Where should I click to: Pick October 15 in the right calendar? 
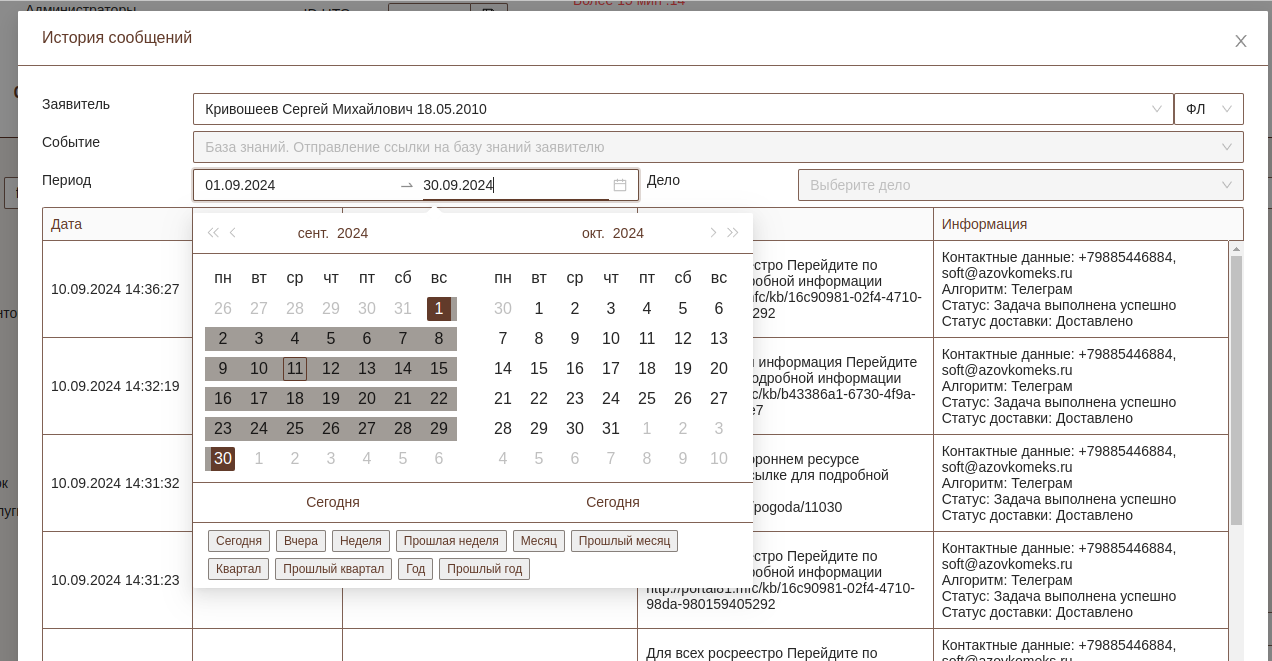(539, 368)
